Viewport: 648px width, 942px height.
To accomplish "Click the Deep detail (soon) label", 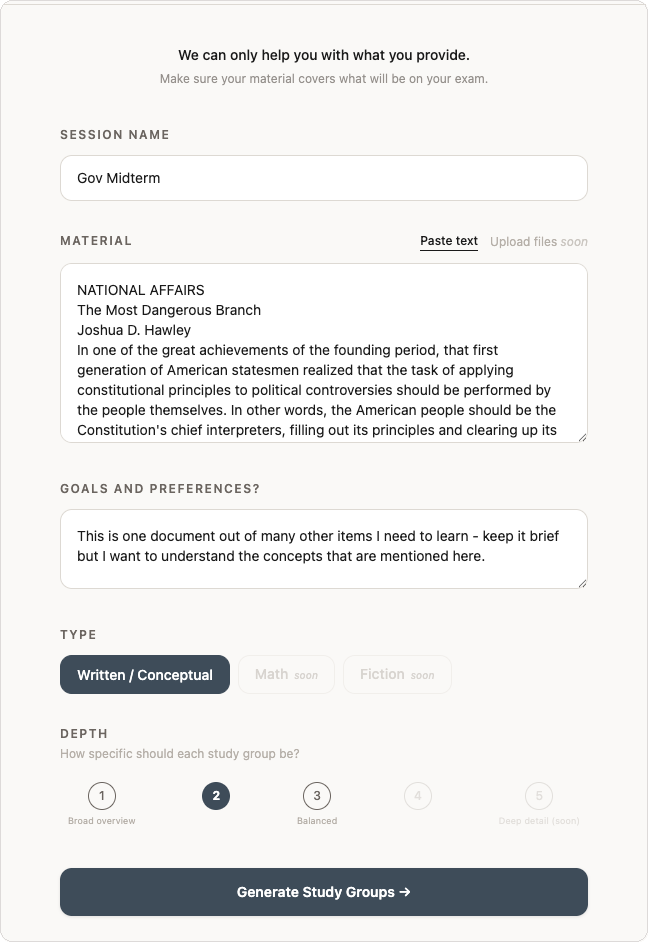I will pyautogui.click(x=539, y=820).
